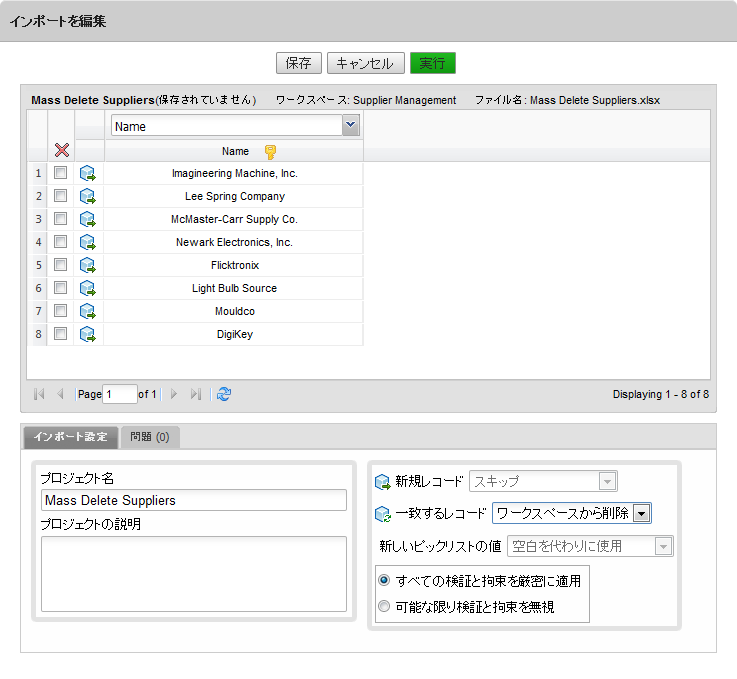Select すべての検証と拘束を厳密に適用 radio option
Screen dimensions: 737x679
[x=384, y=580]
